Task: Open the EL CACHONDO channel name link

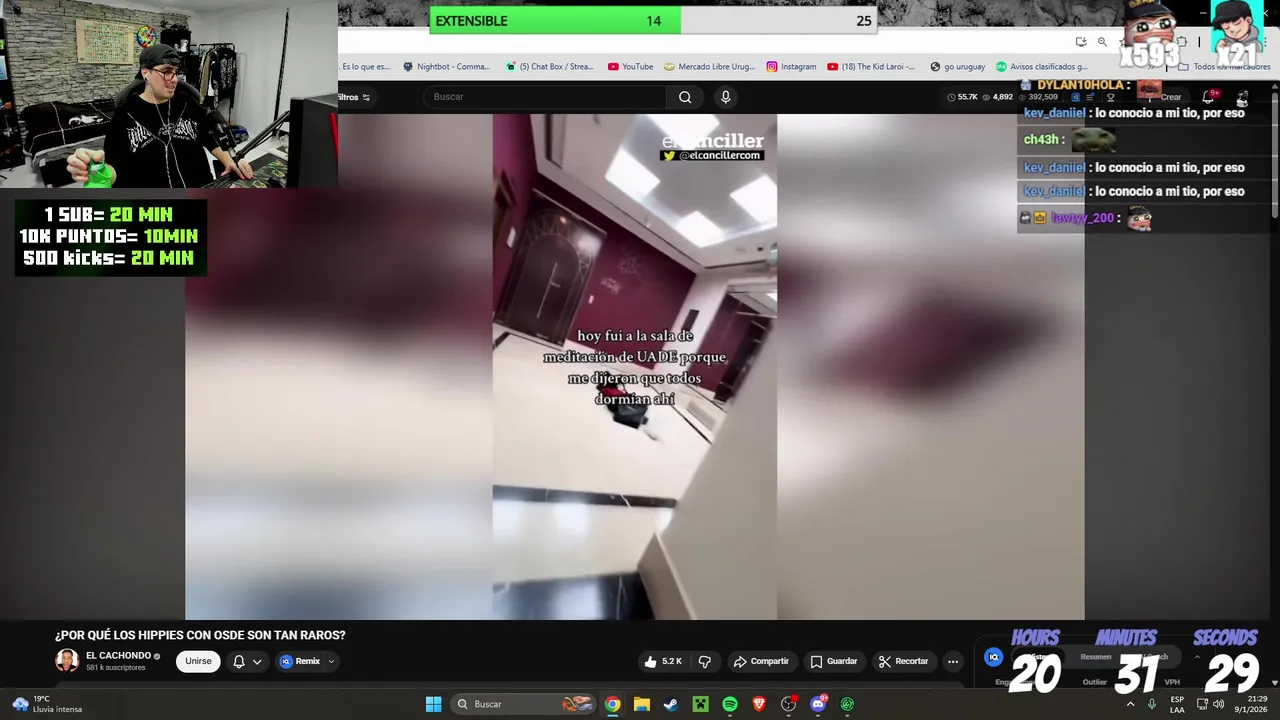Action: tap(118, 656)
